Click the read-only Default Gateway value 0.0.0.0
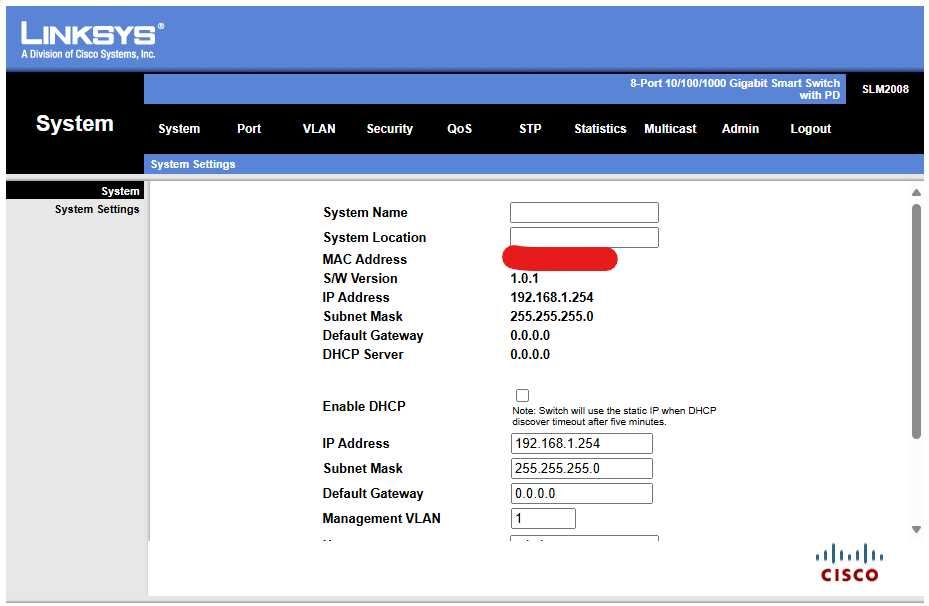Screen dimensions: 929x606 pyautogui.click(x=530, y=335)
